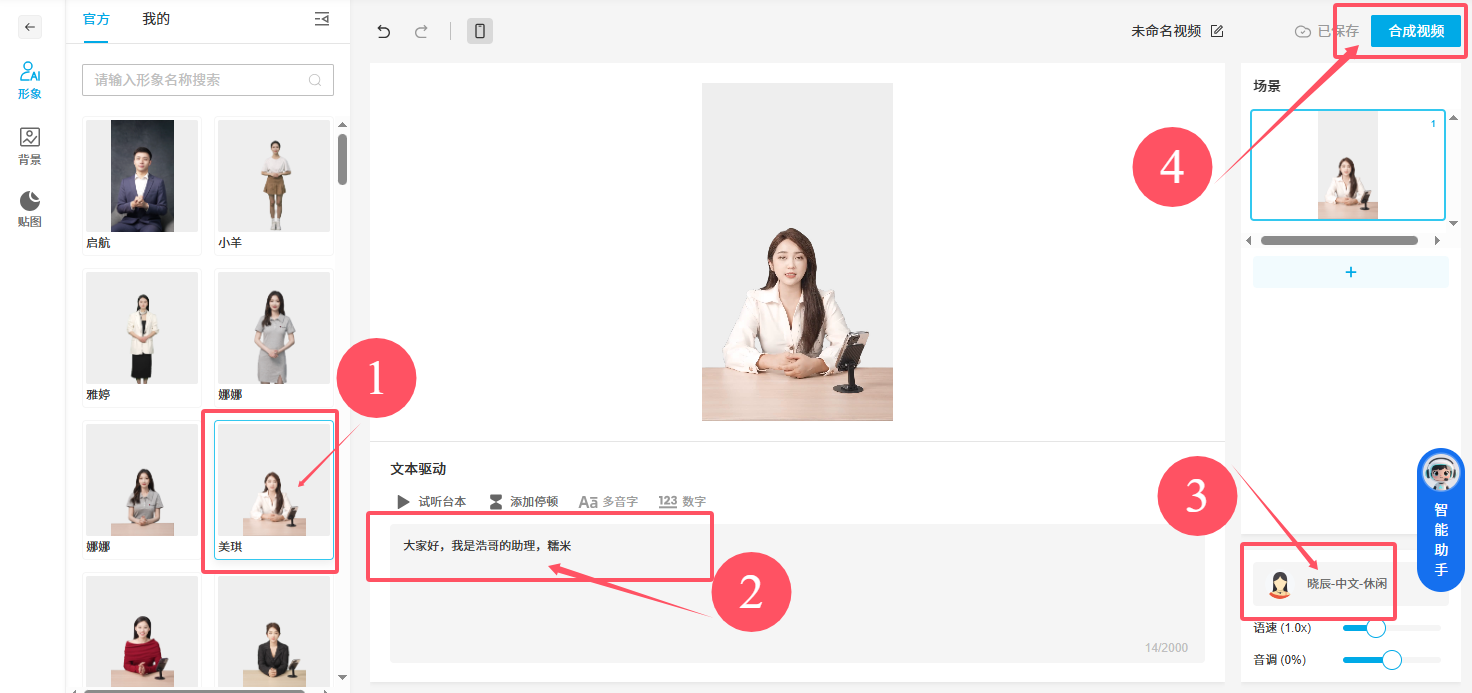Open the 背景 background panel
Screen dimensions: 1472x693
pyautogui.click(x=30, y=146)
